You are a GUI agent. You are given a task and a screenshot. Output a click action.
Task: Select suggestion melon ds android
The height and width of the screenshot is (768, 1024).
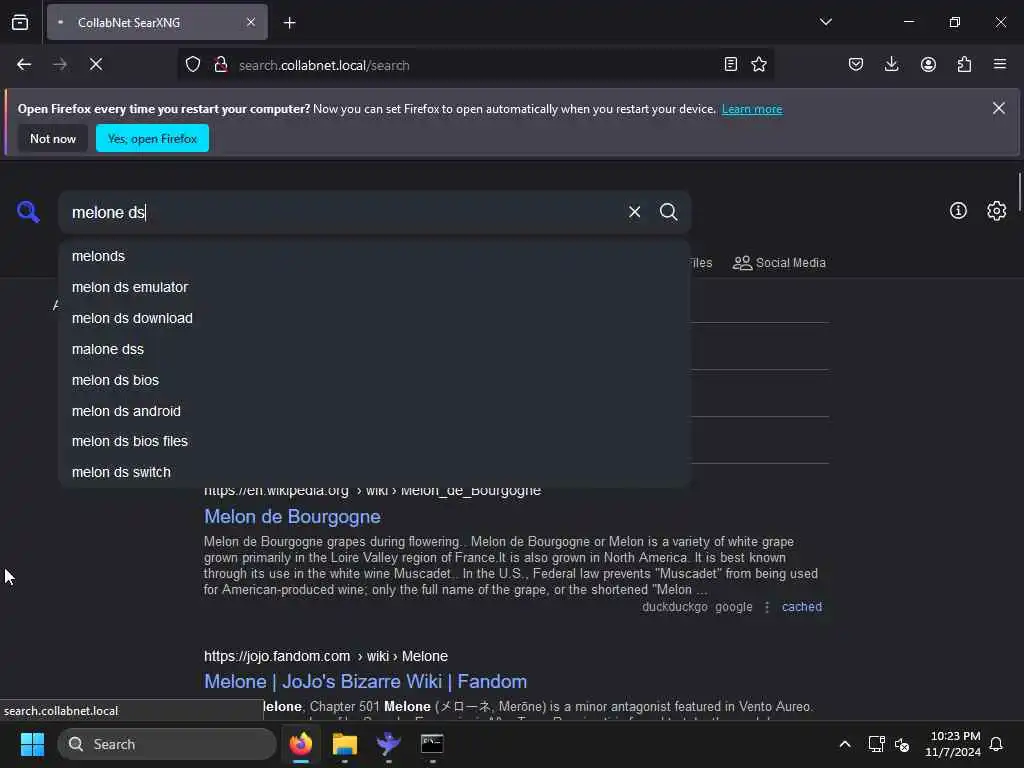click(x=374, y=411)
